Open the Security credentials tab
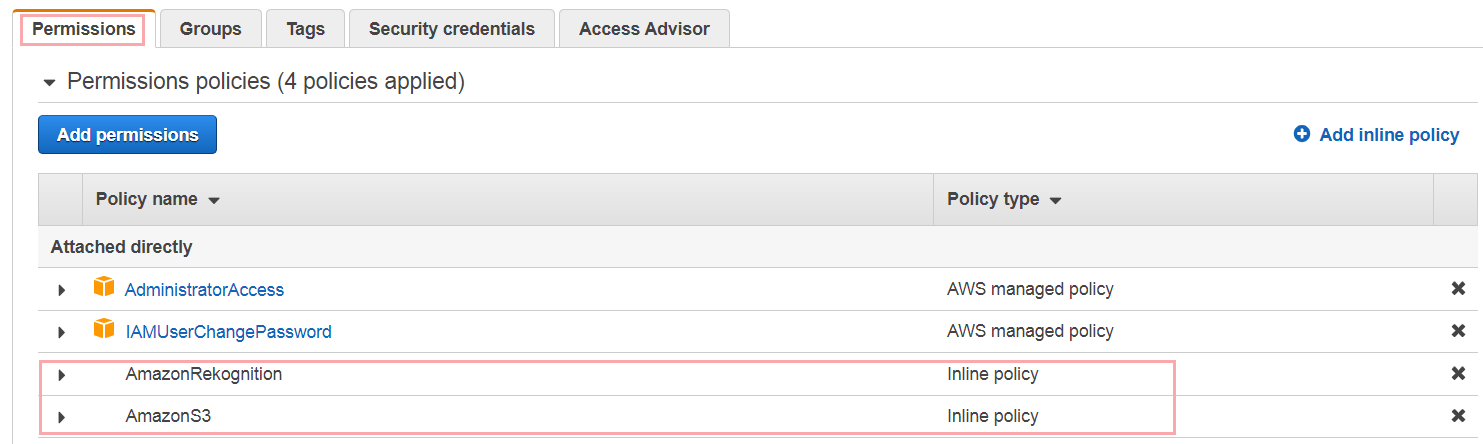Image resolution: width=1483 pixels, height=444 pixels. (451, 29)
